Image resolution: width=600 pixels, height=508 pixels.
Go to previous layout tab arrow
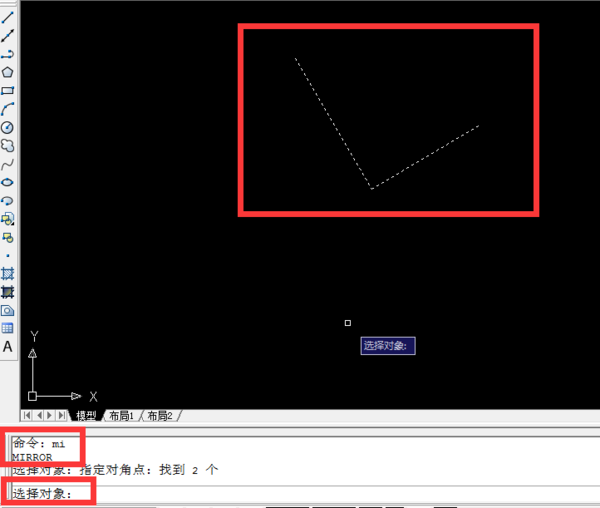pyautogui.click(x=39, y=415)
